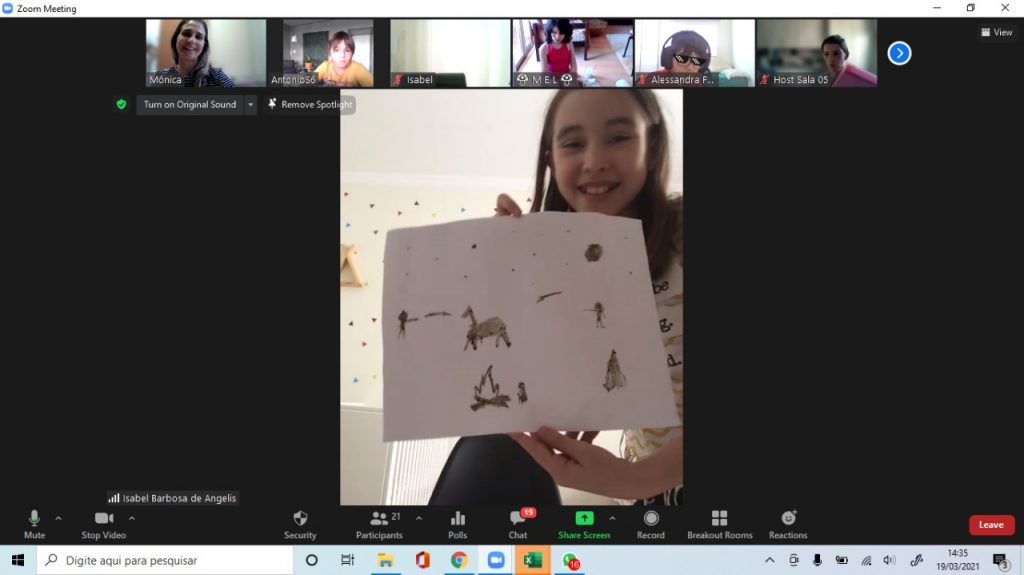
Task: Switch to the Zoom taskbar icon
Action: [496, 561]
